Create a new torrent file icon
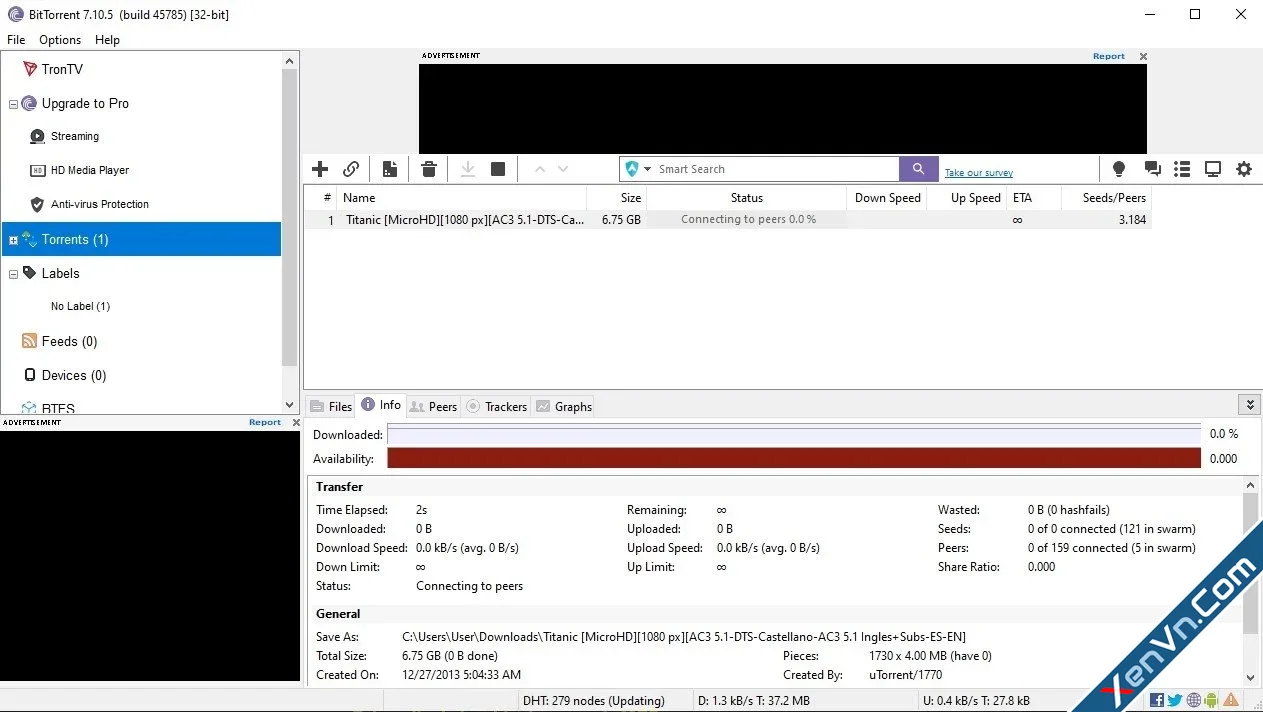This screenshot has height=712, width=1263. point(390,169)
